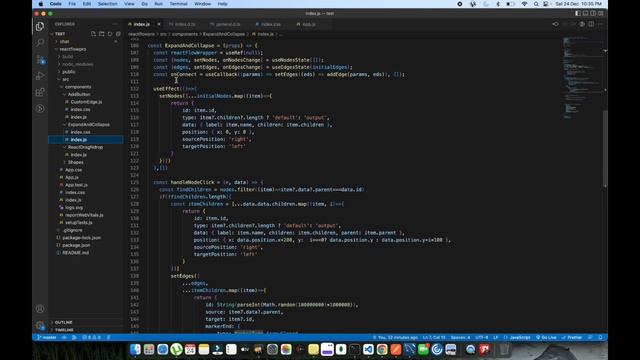
Task: Open the Run and Debug view
Action: 40,76
